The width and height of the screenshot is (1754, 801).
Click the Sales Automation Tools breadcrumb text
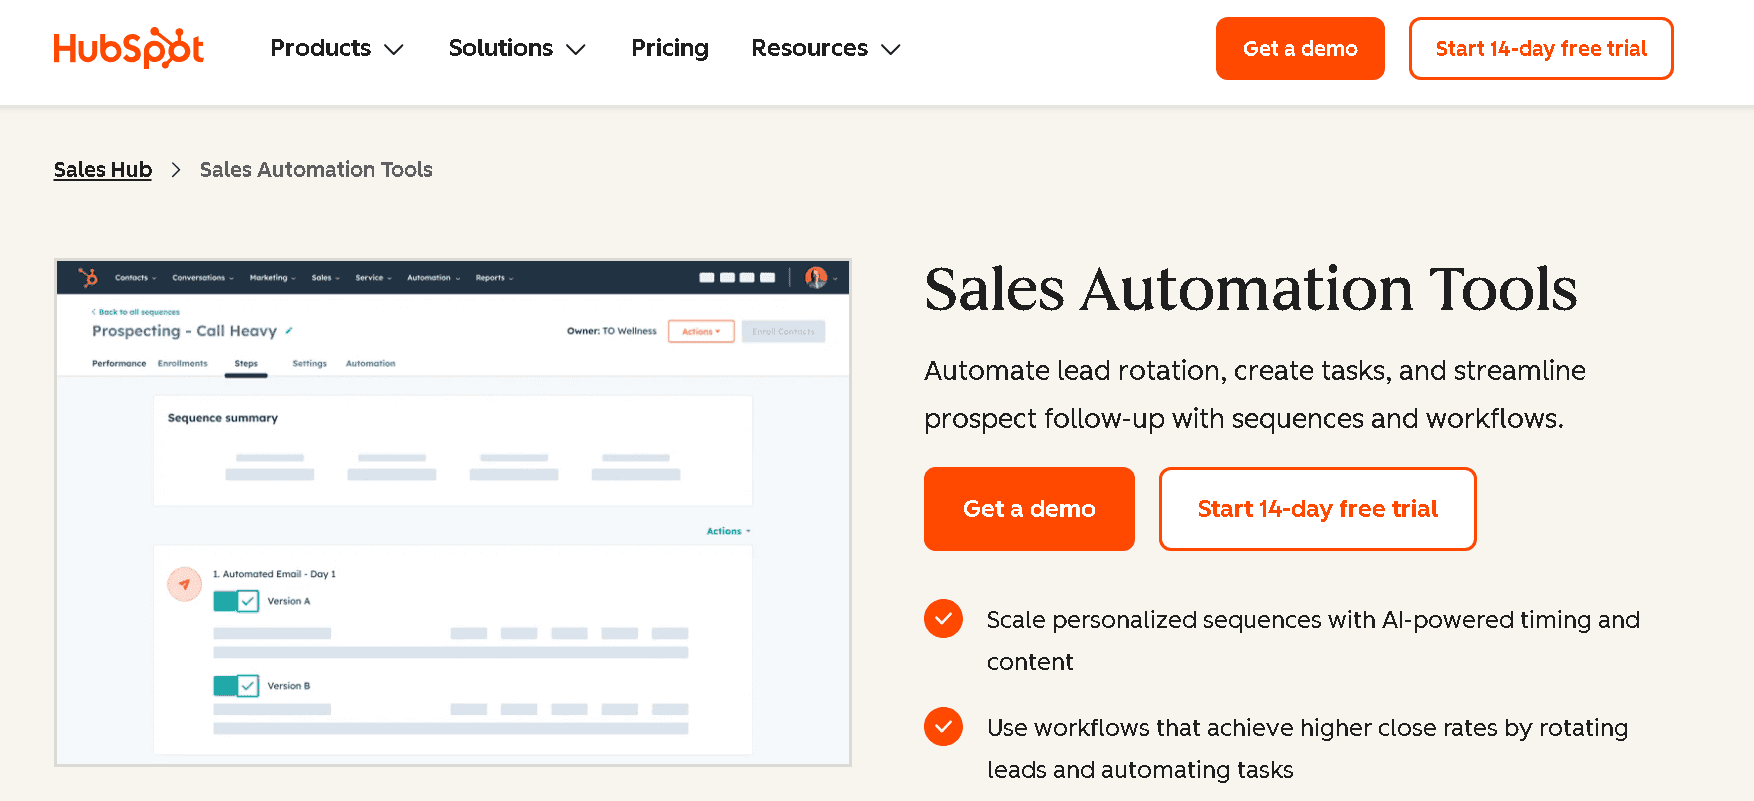(316, 170)
